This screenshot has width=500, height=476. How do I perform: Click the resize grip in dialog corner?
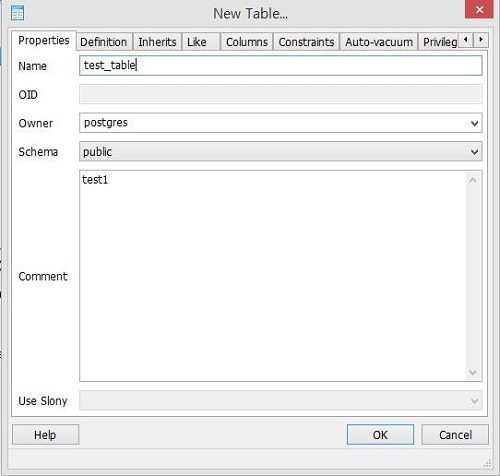(487, 463)
